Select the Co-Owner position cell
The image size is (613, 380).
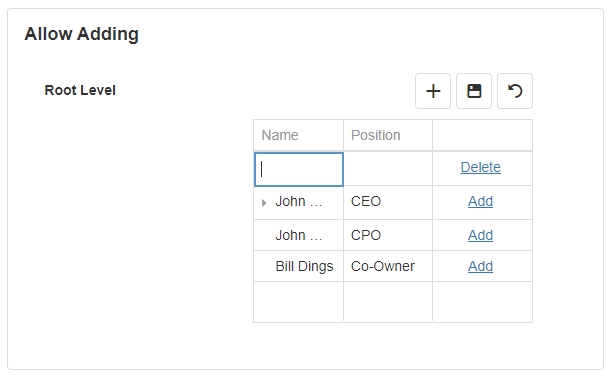click(x=388, y=266)
